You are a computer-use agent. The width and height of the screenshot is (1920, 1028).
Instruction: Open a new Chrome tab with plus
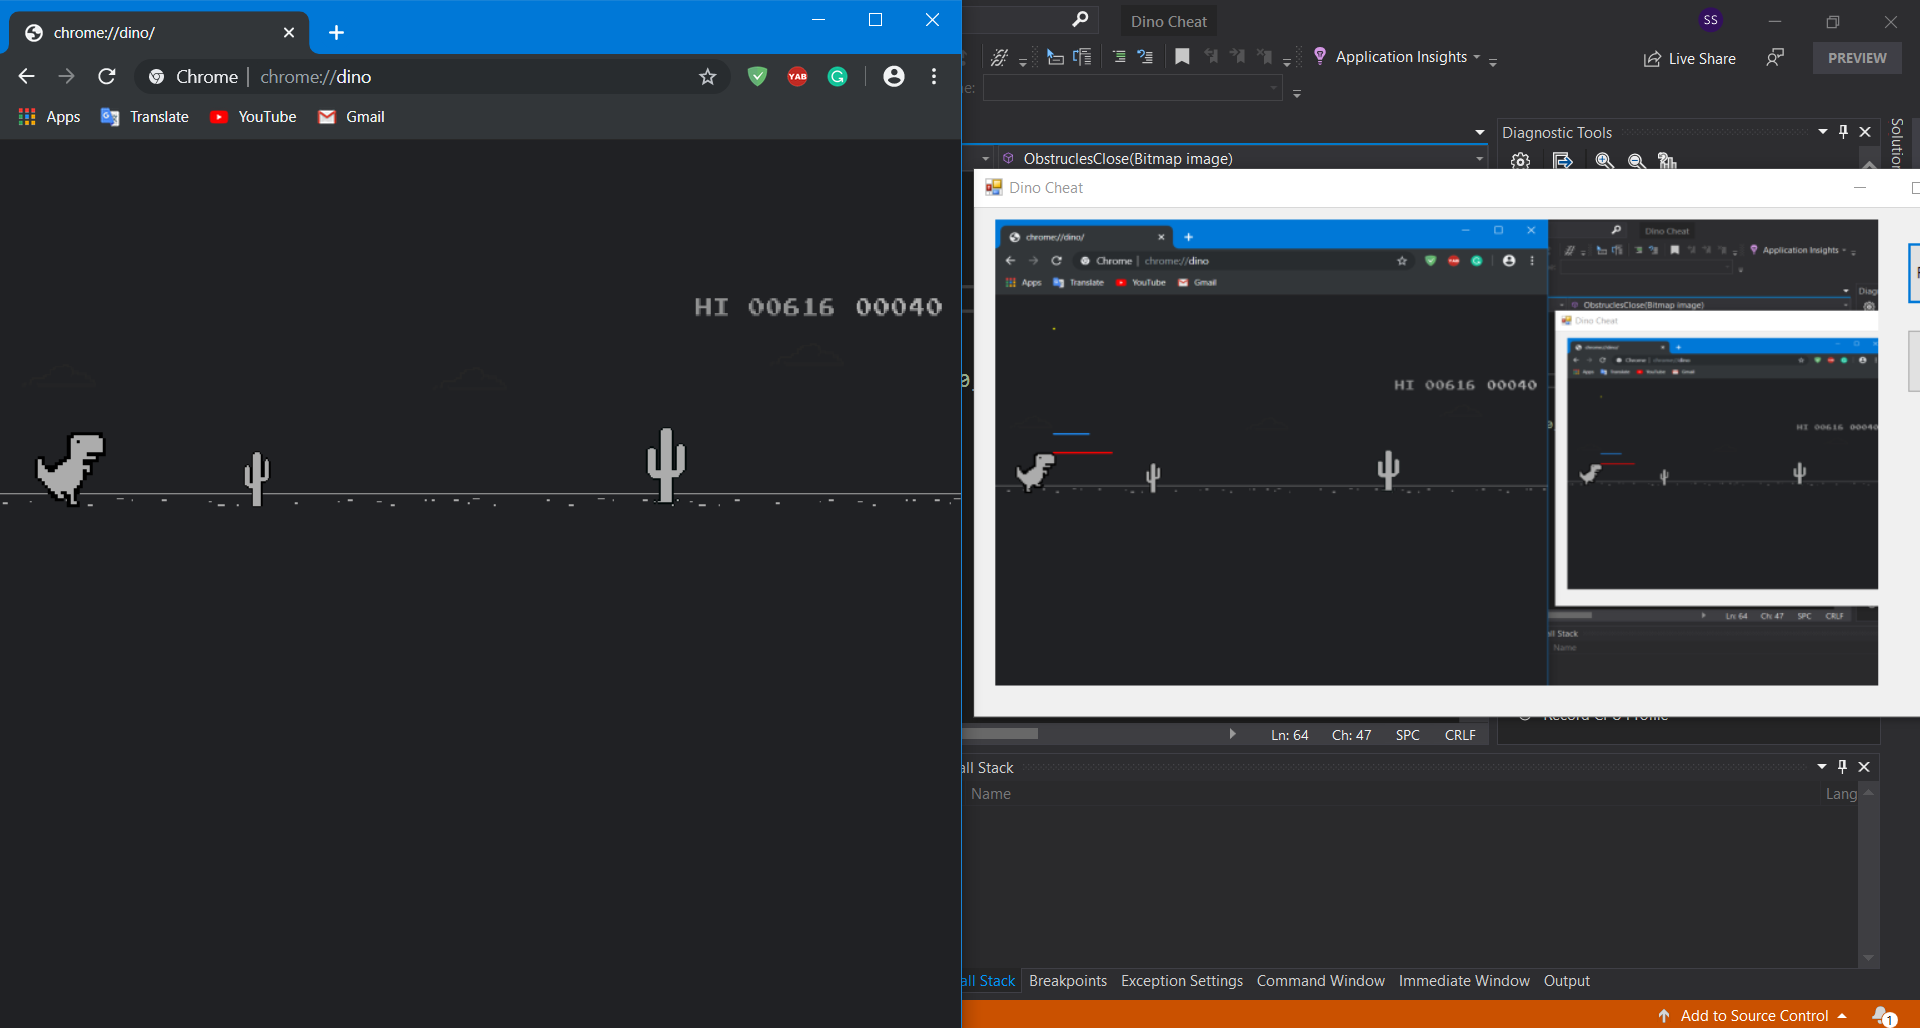tap(337, 33)
